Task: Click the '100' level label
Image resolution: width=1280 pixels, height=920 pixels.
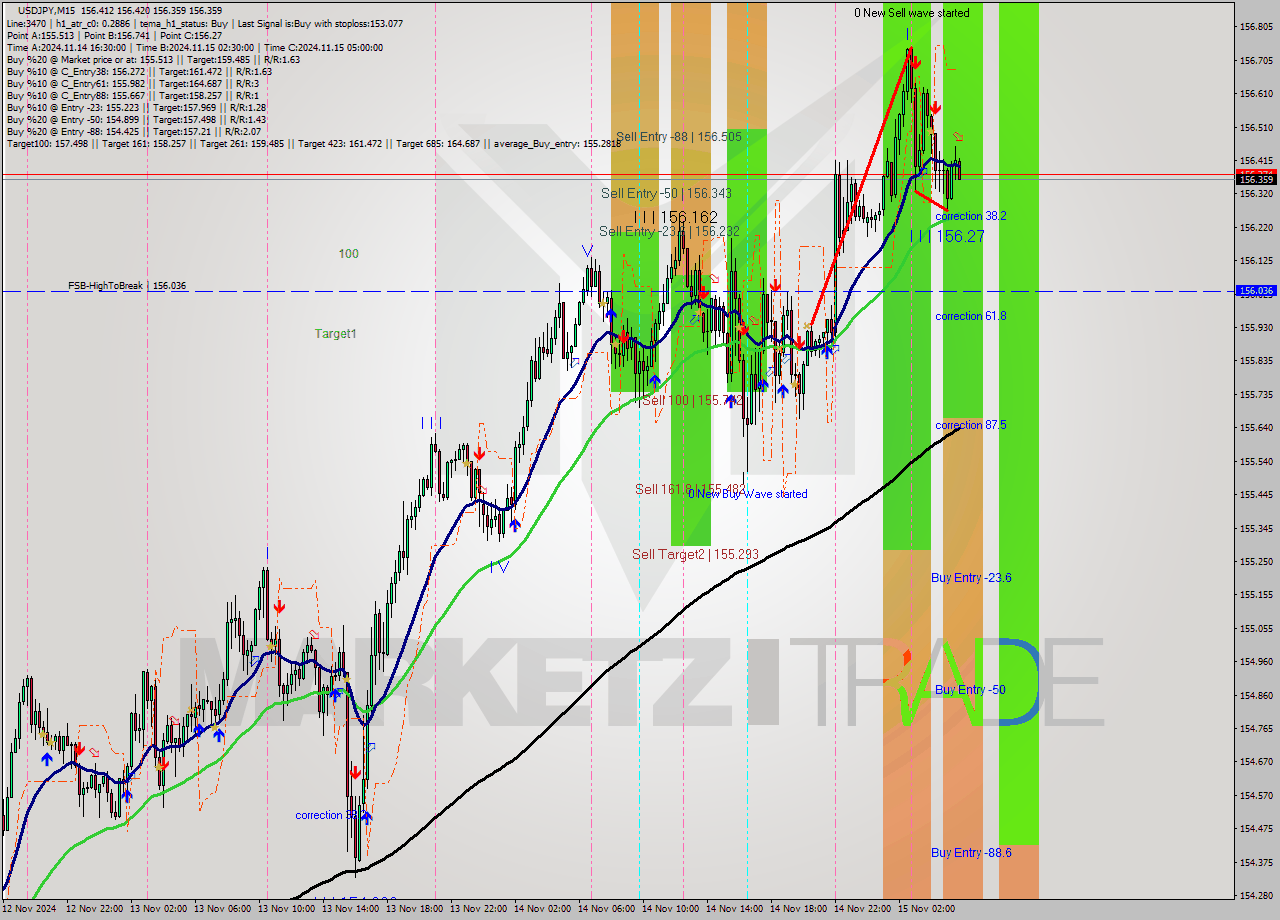Action: [348, 254]
